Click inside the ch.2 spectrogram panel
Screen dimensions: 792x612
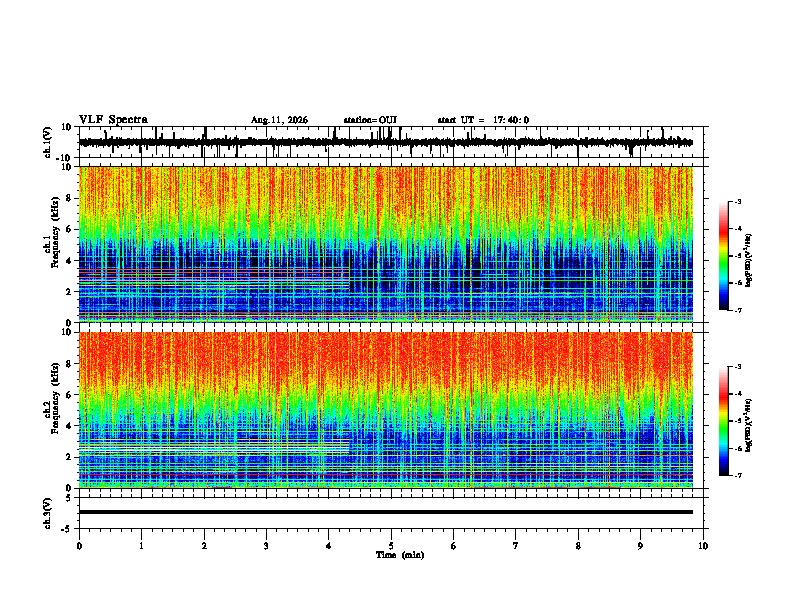[386, 410]
